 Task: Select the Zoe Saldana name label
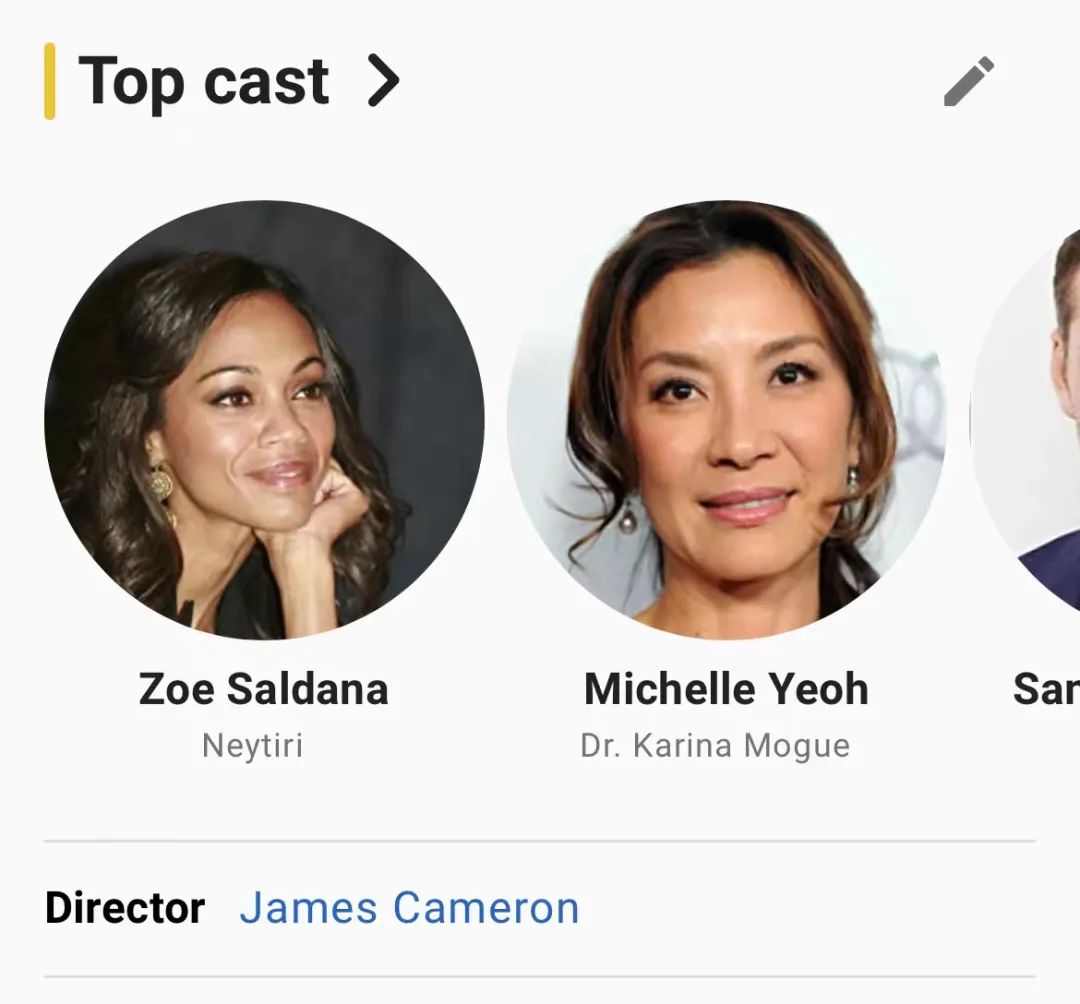263,689
